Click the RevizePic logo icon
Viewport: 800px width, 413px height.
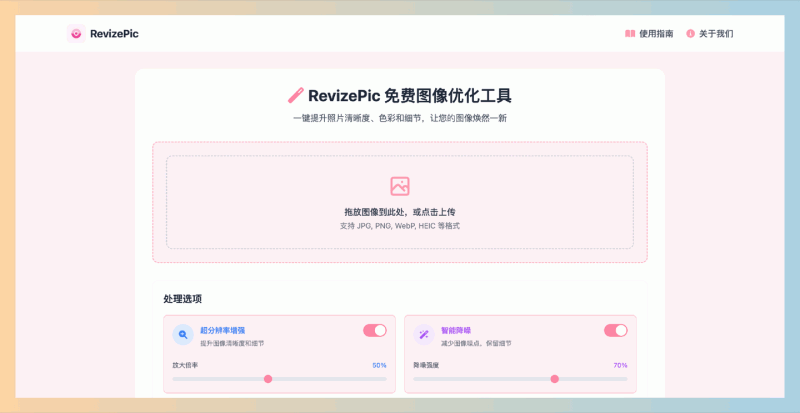[x=76, y=34]
